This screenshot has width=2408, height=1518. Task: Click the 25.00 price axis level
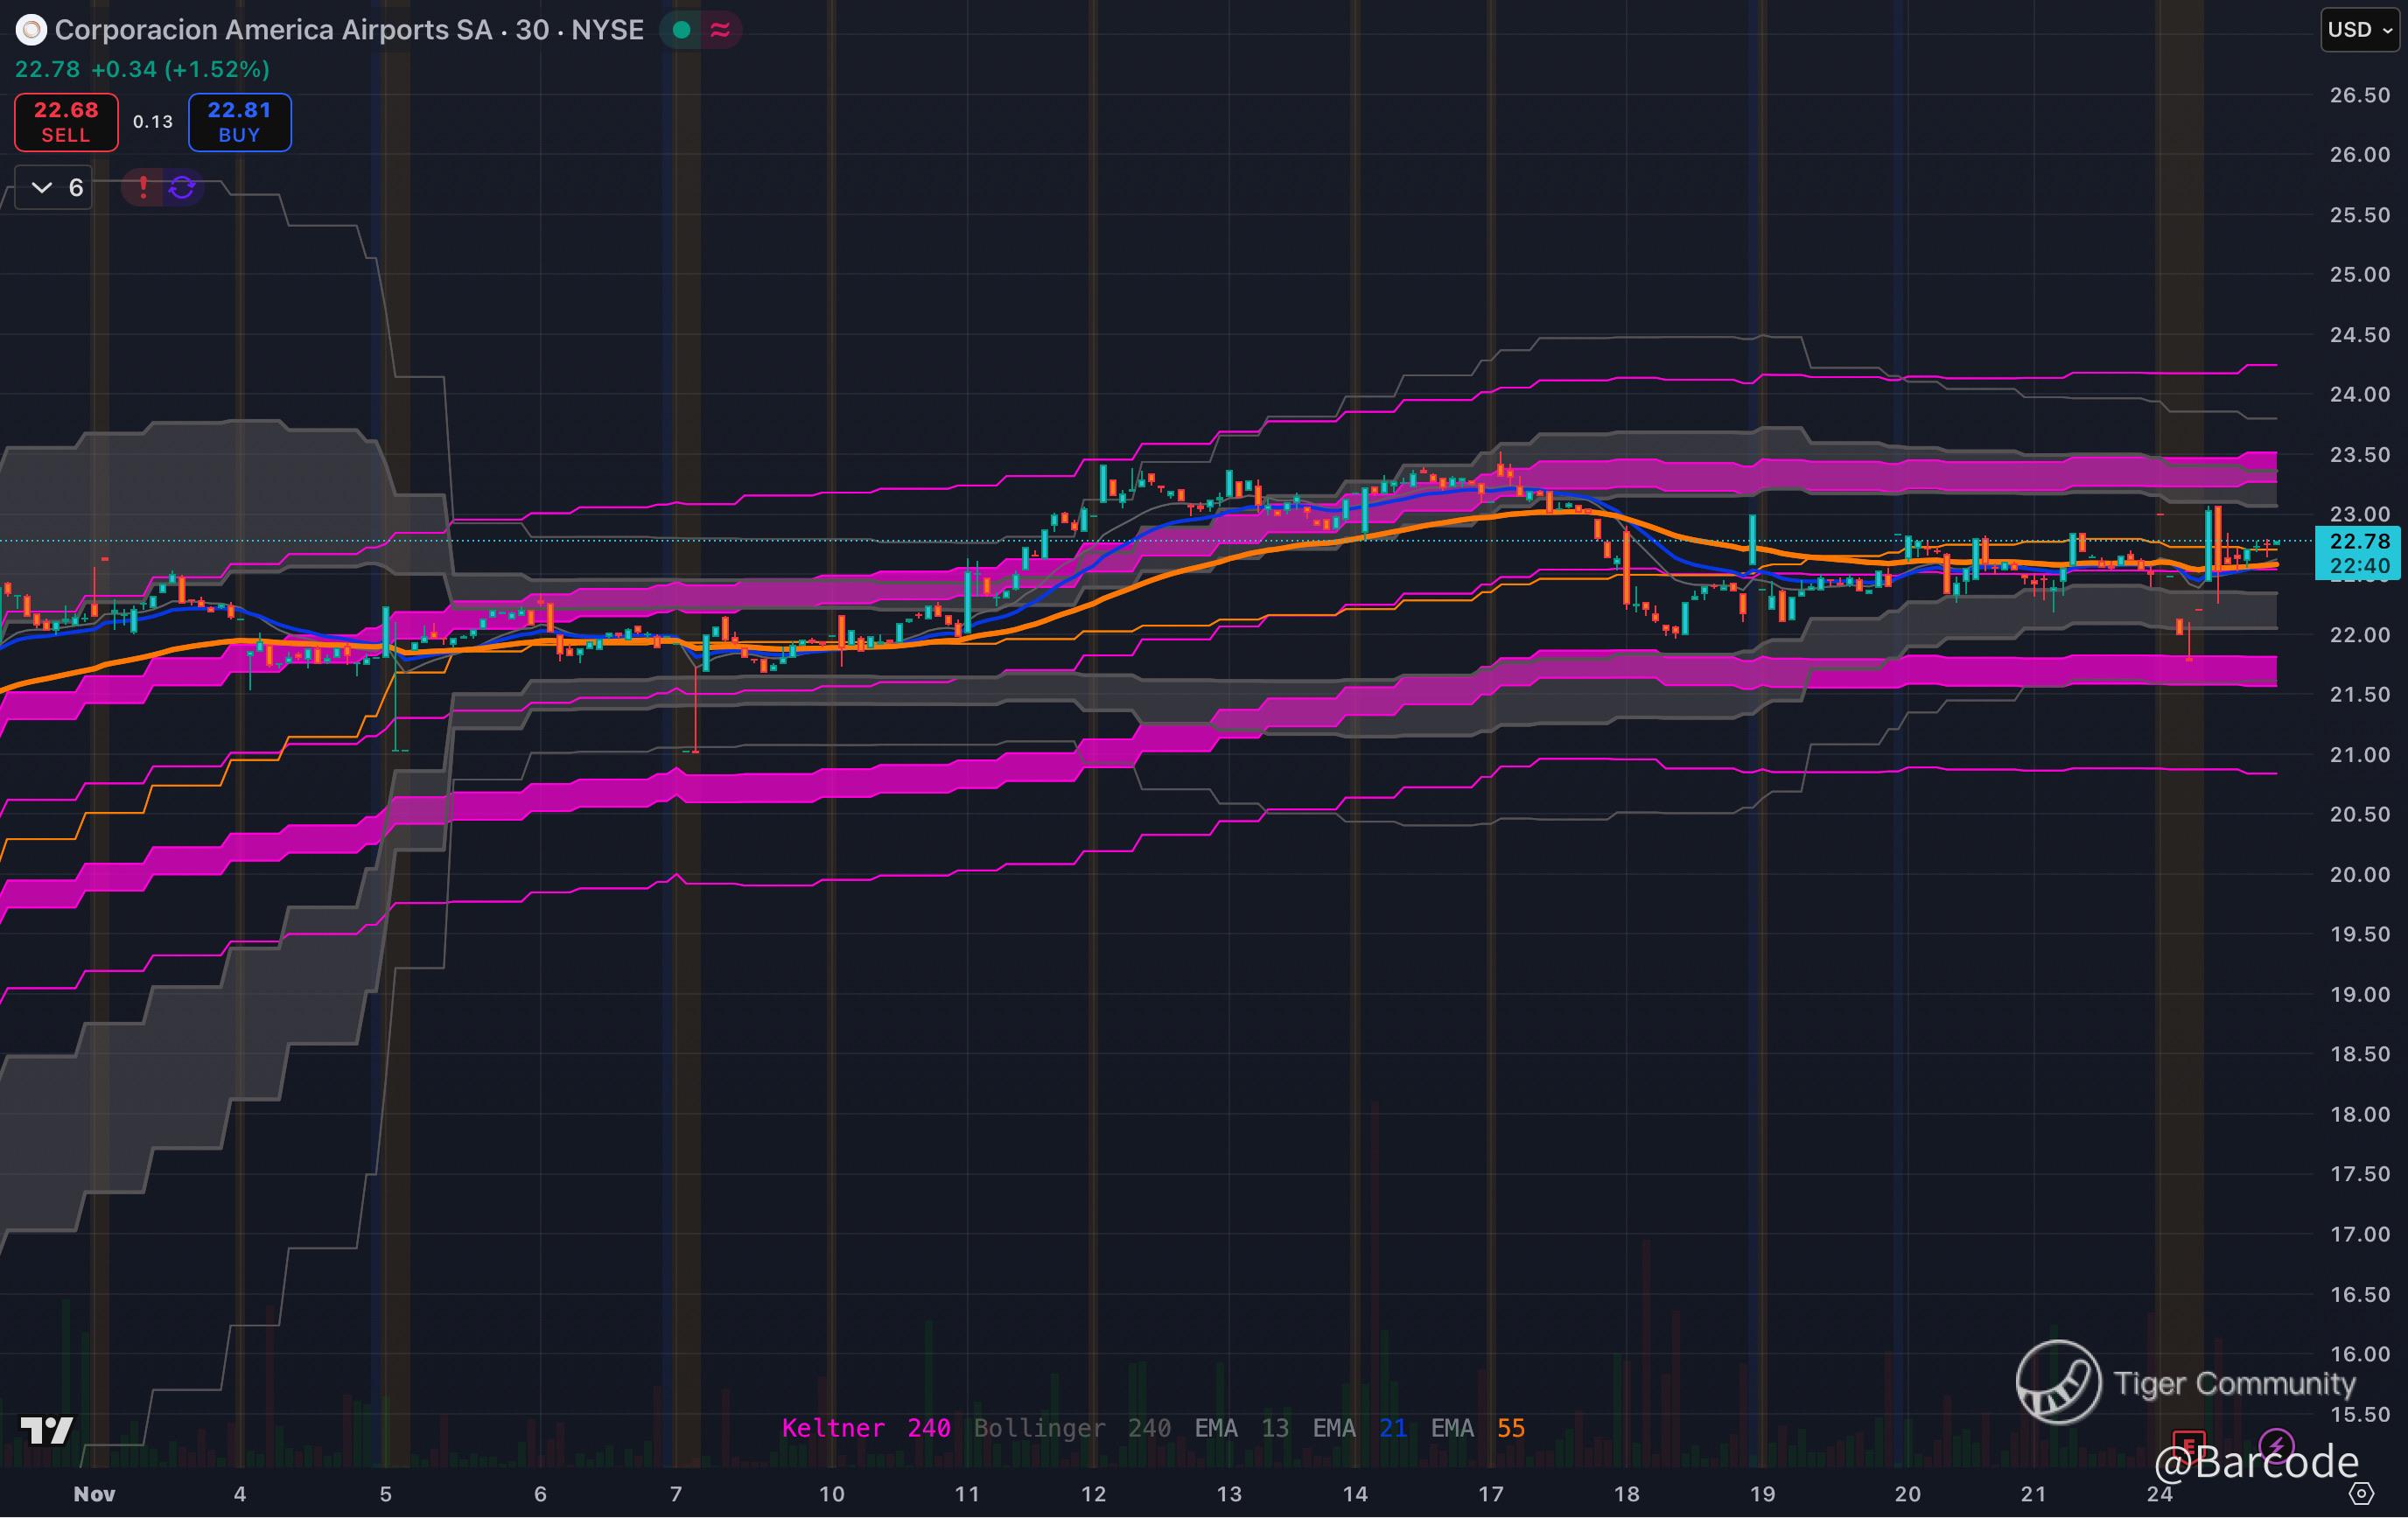click(x=2359, y=274)
